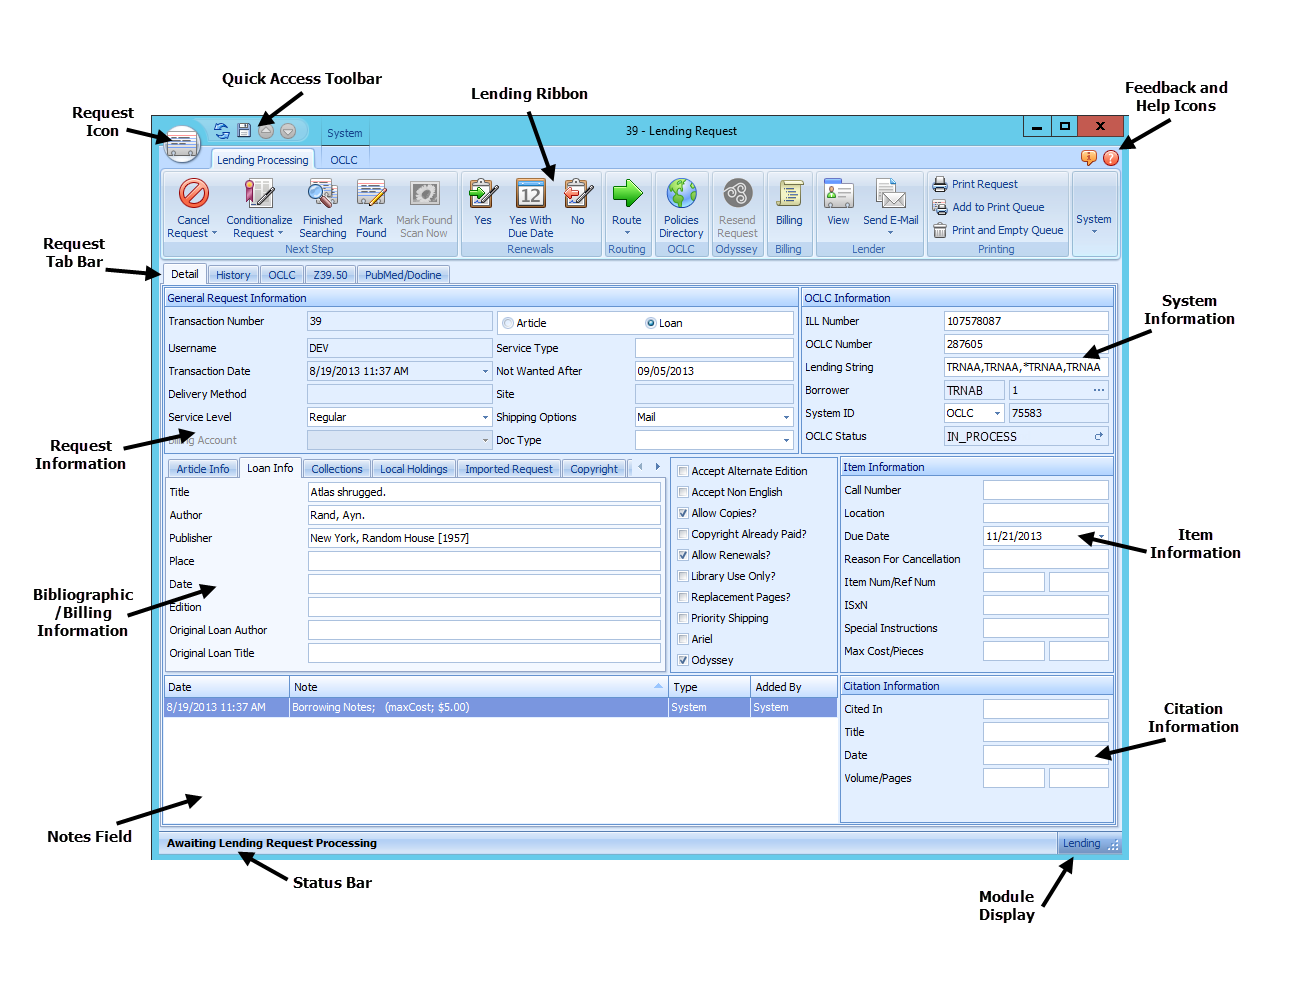Check the Accept Non English option
1290x987 pixels.
pos(683,492)
